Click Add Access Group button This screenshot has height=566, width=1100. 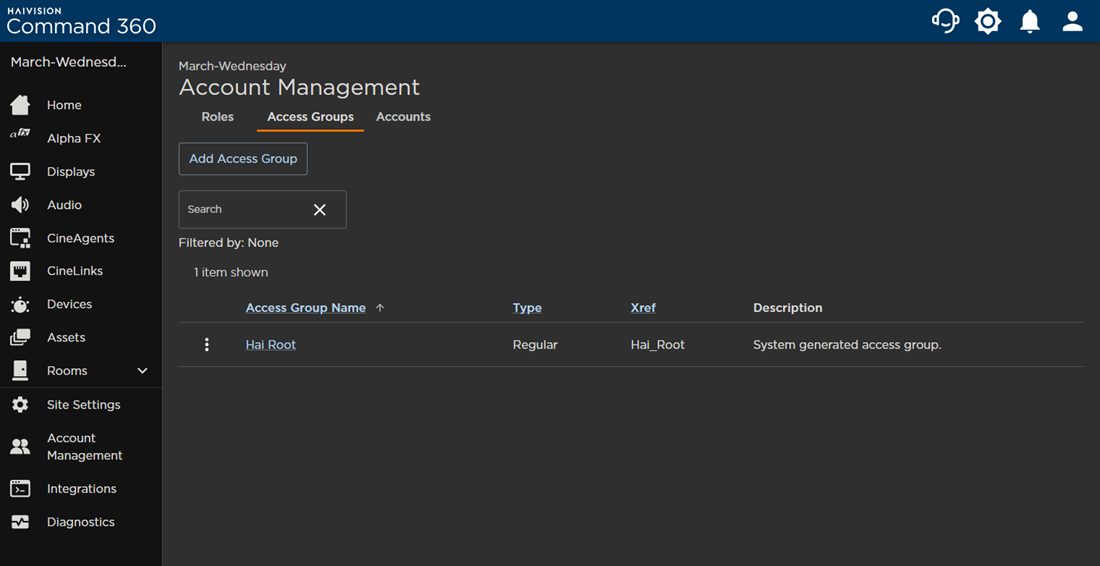click(243, 159)
